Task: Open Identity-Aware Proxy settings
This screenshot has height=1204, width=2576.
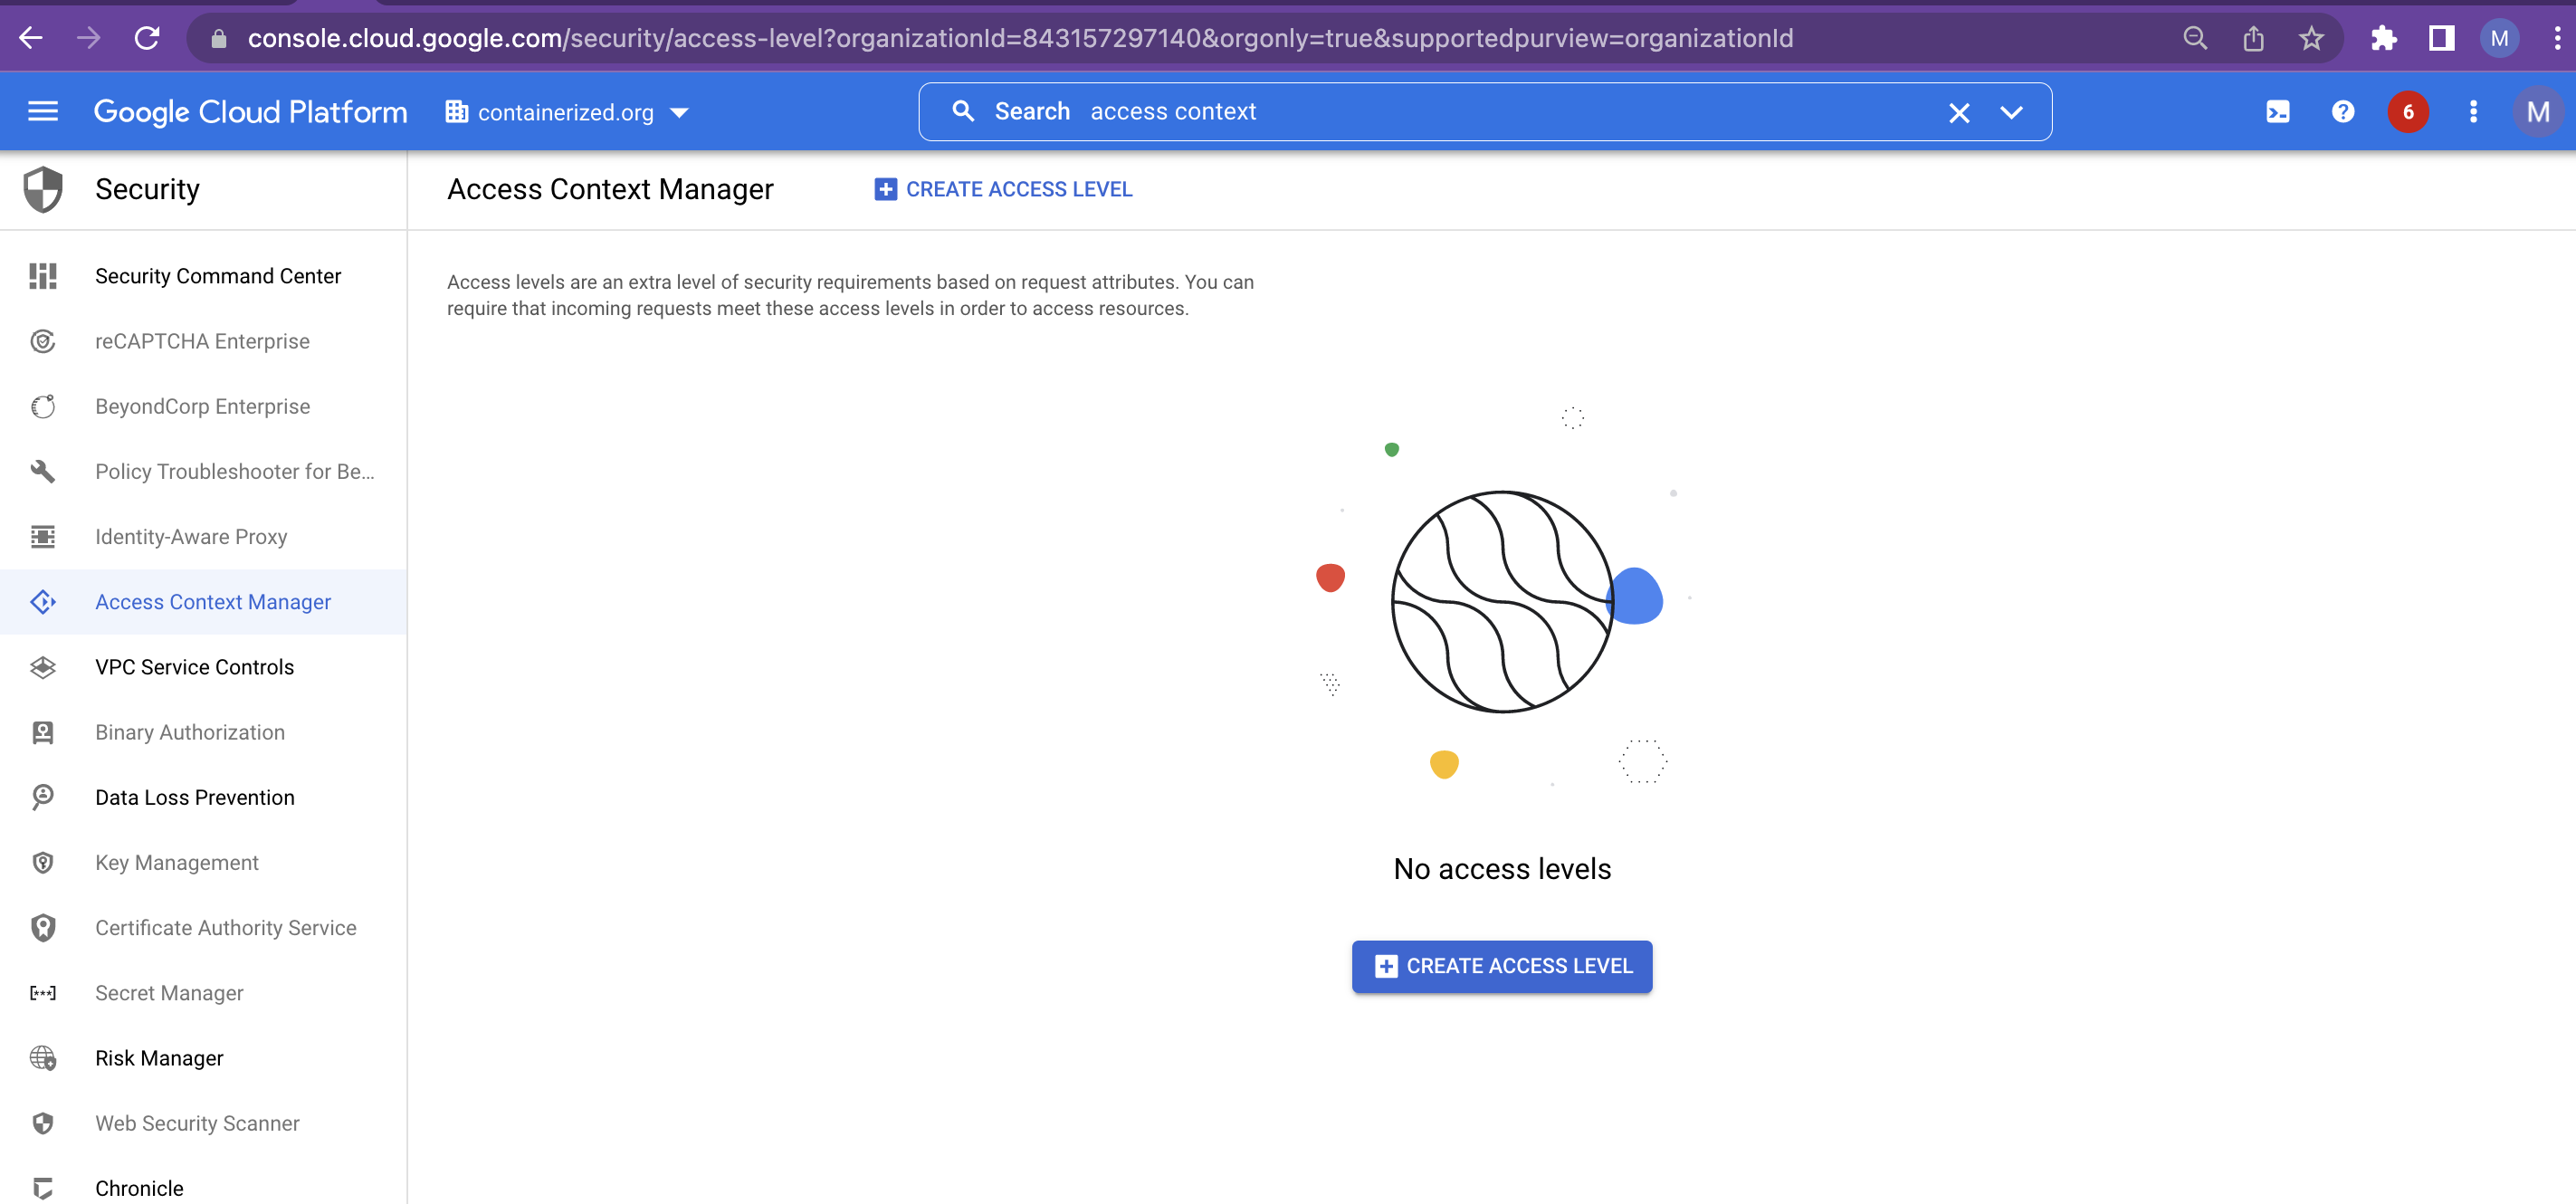Action: 191,536
